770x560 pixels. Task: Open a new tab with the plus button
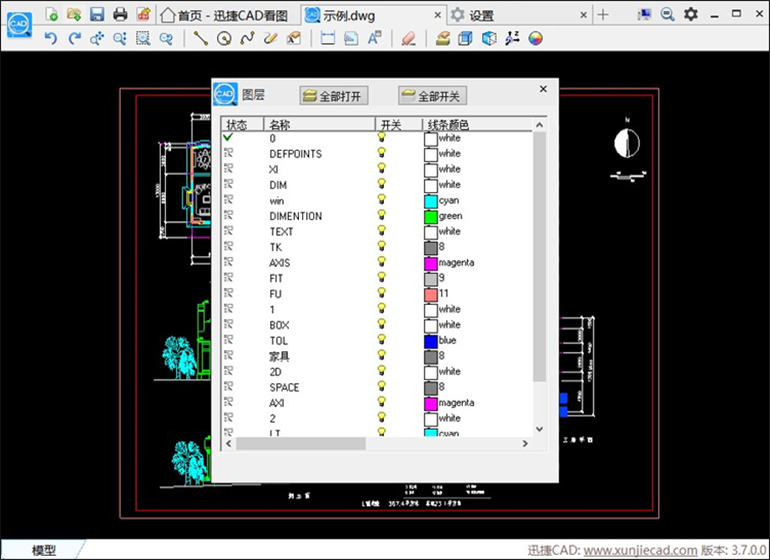(603, 15)
